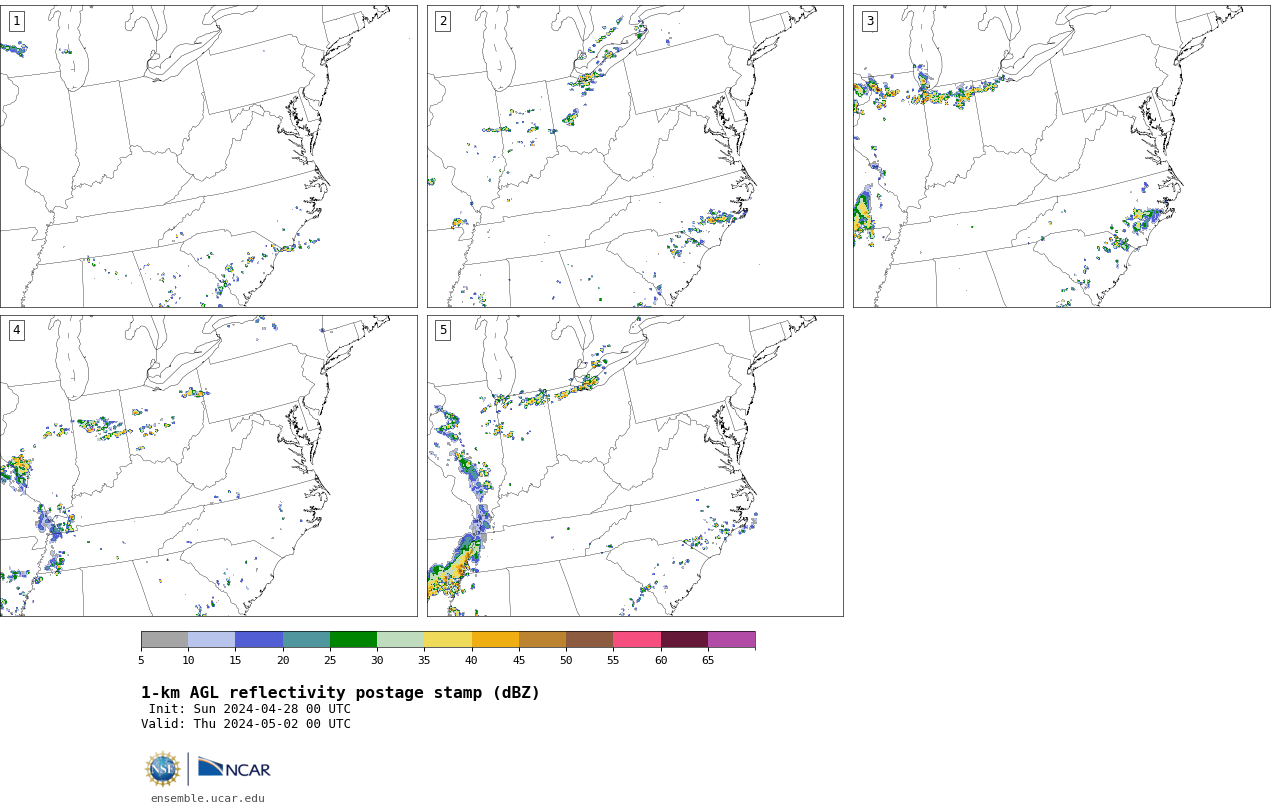
Task: Click the member number 4 label
Action: point(16,330)
